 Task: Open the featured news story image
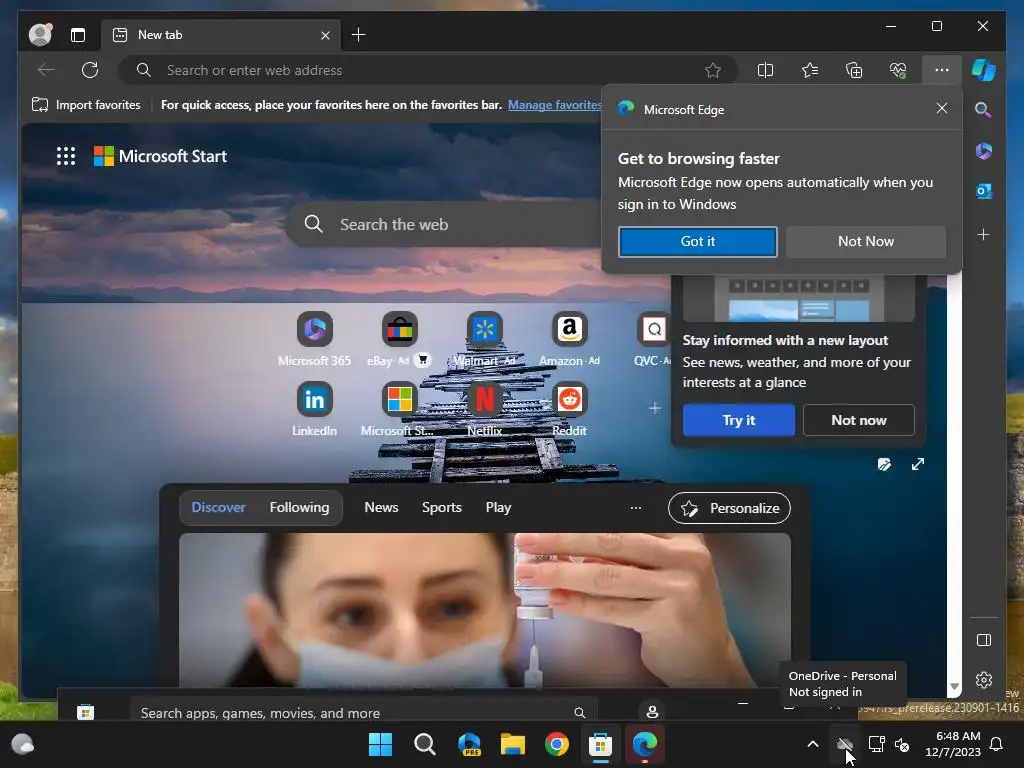[485, 610]
